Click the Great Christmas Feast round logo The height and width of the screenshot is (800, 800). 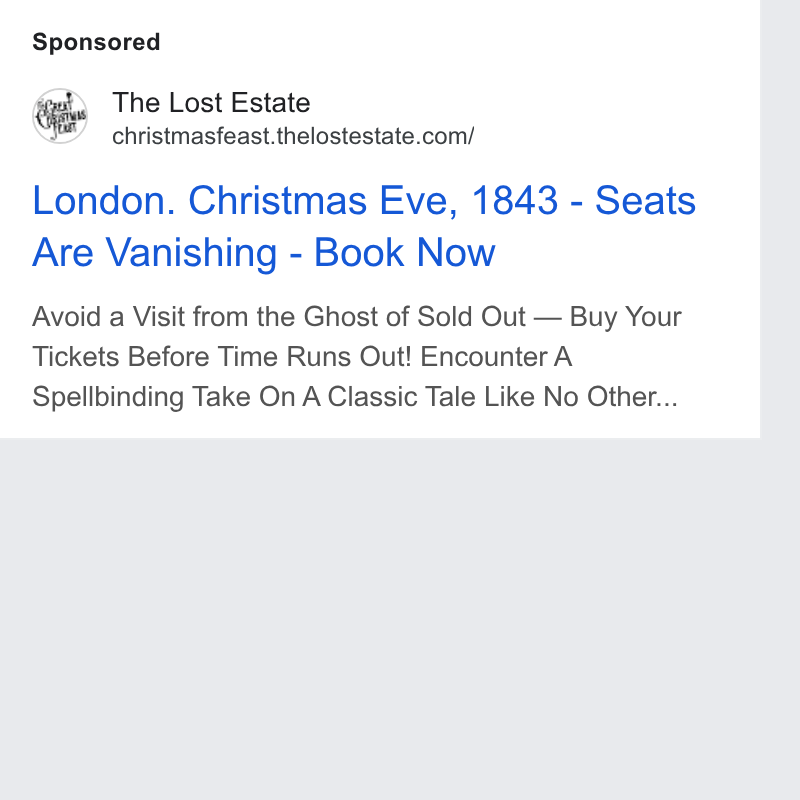[x=60, y=116]
